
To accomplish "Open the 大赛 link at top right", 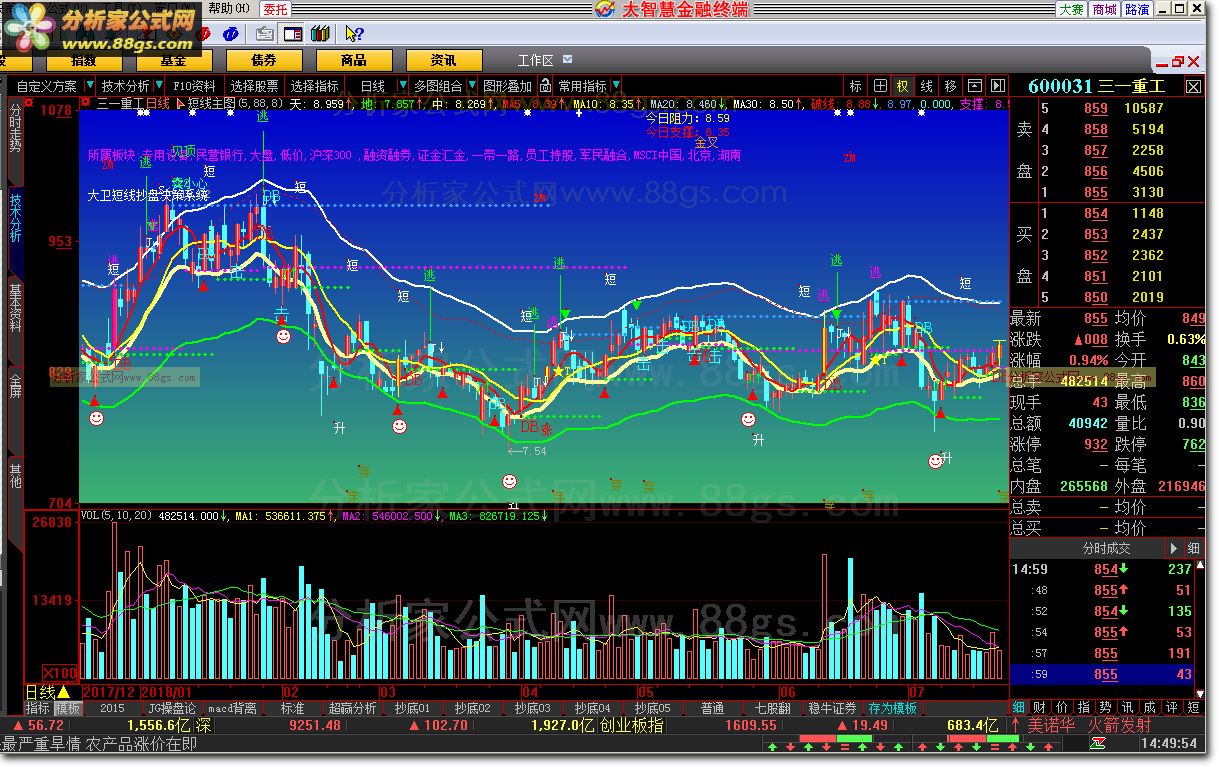I will [x=1072, y=9].
